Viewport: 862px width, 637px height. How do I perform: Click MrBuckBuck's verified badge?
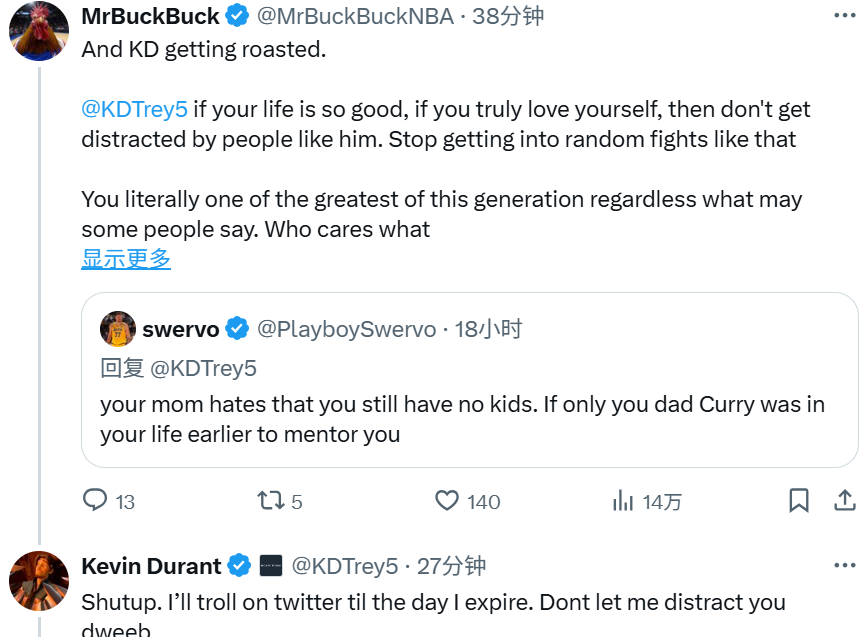(237, 16)
